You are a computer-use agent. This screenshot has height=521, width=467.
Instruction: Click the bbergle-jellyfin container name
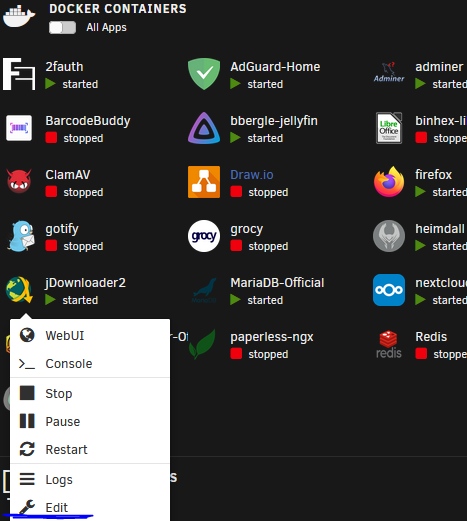274,121
